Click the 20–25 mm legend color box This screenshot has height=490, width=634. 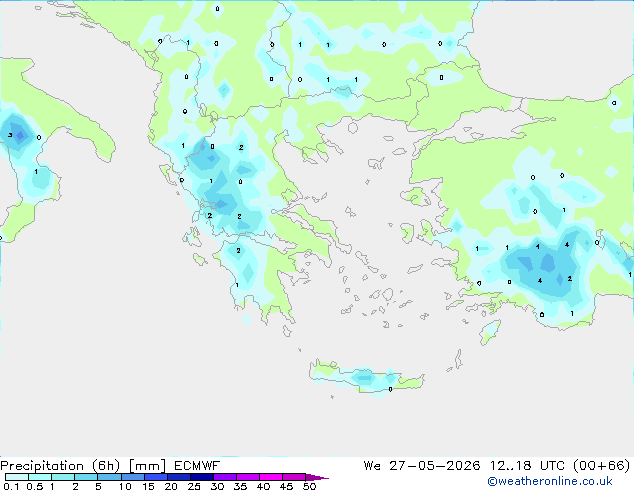[178, 477]
